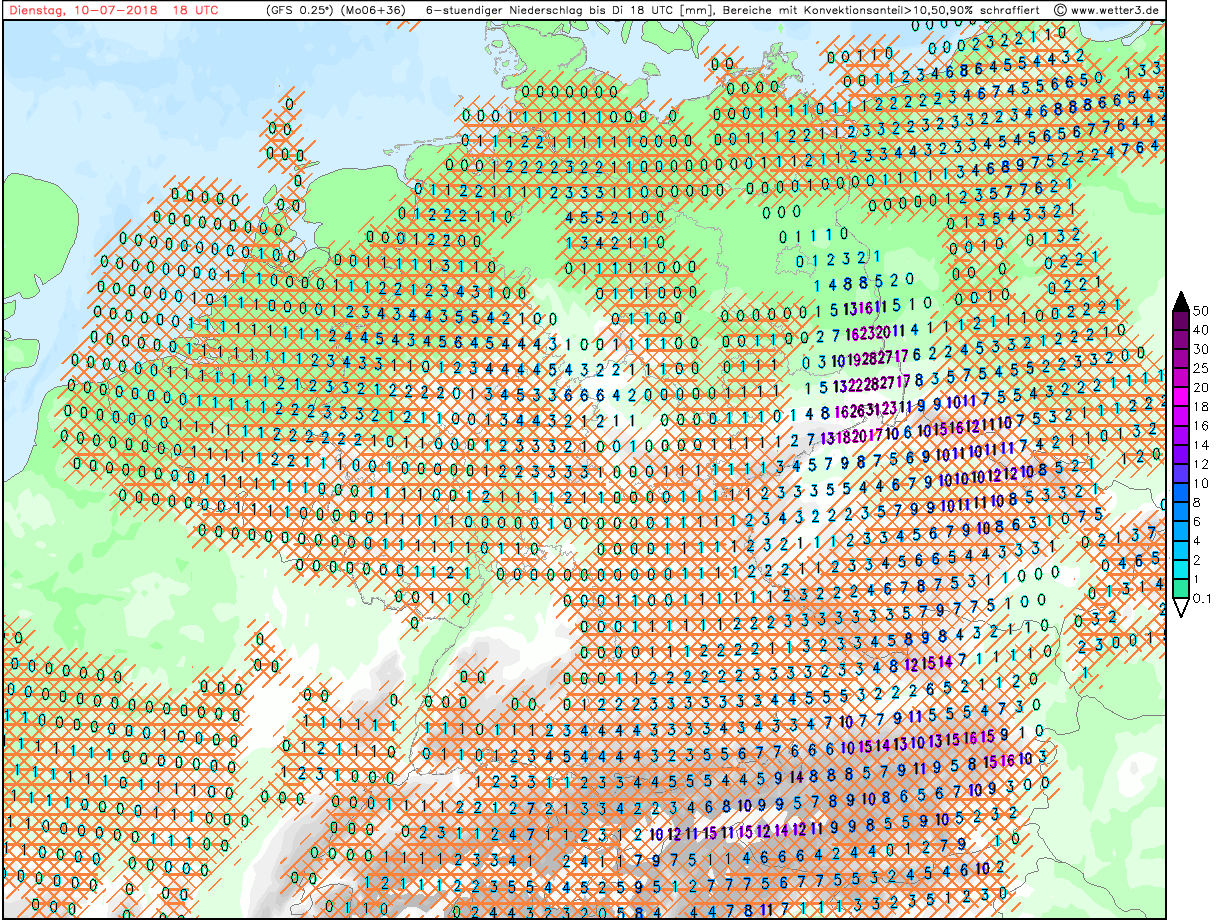
Task: Pick the violet color between 12 and 14
Action: pos(1181,455)
